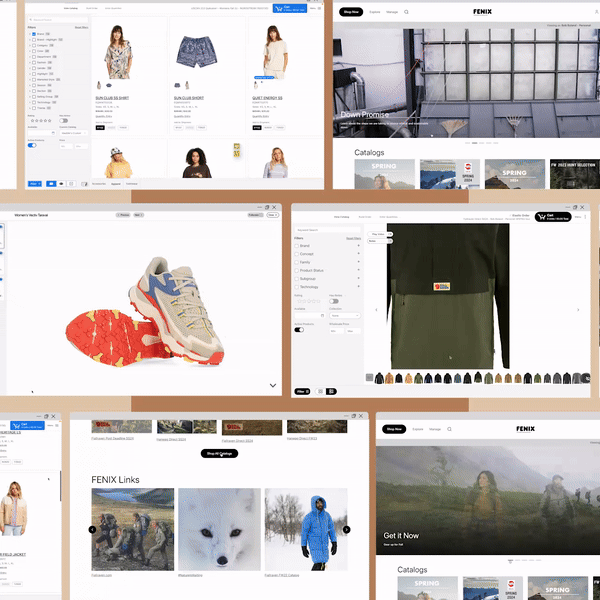Screen dimensions: 600x600
Task: Open the Explore menu in the top-right FENIX header
Action: [377, 13]
